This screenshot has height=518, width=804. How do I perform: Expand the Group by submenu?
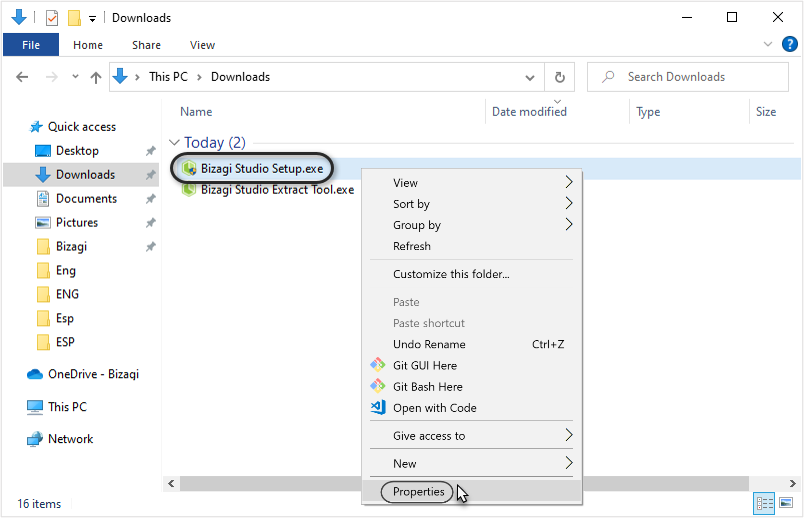tap(568, 224)
